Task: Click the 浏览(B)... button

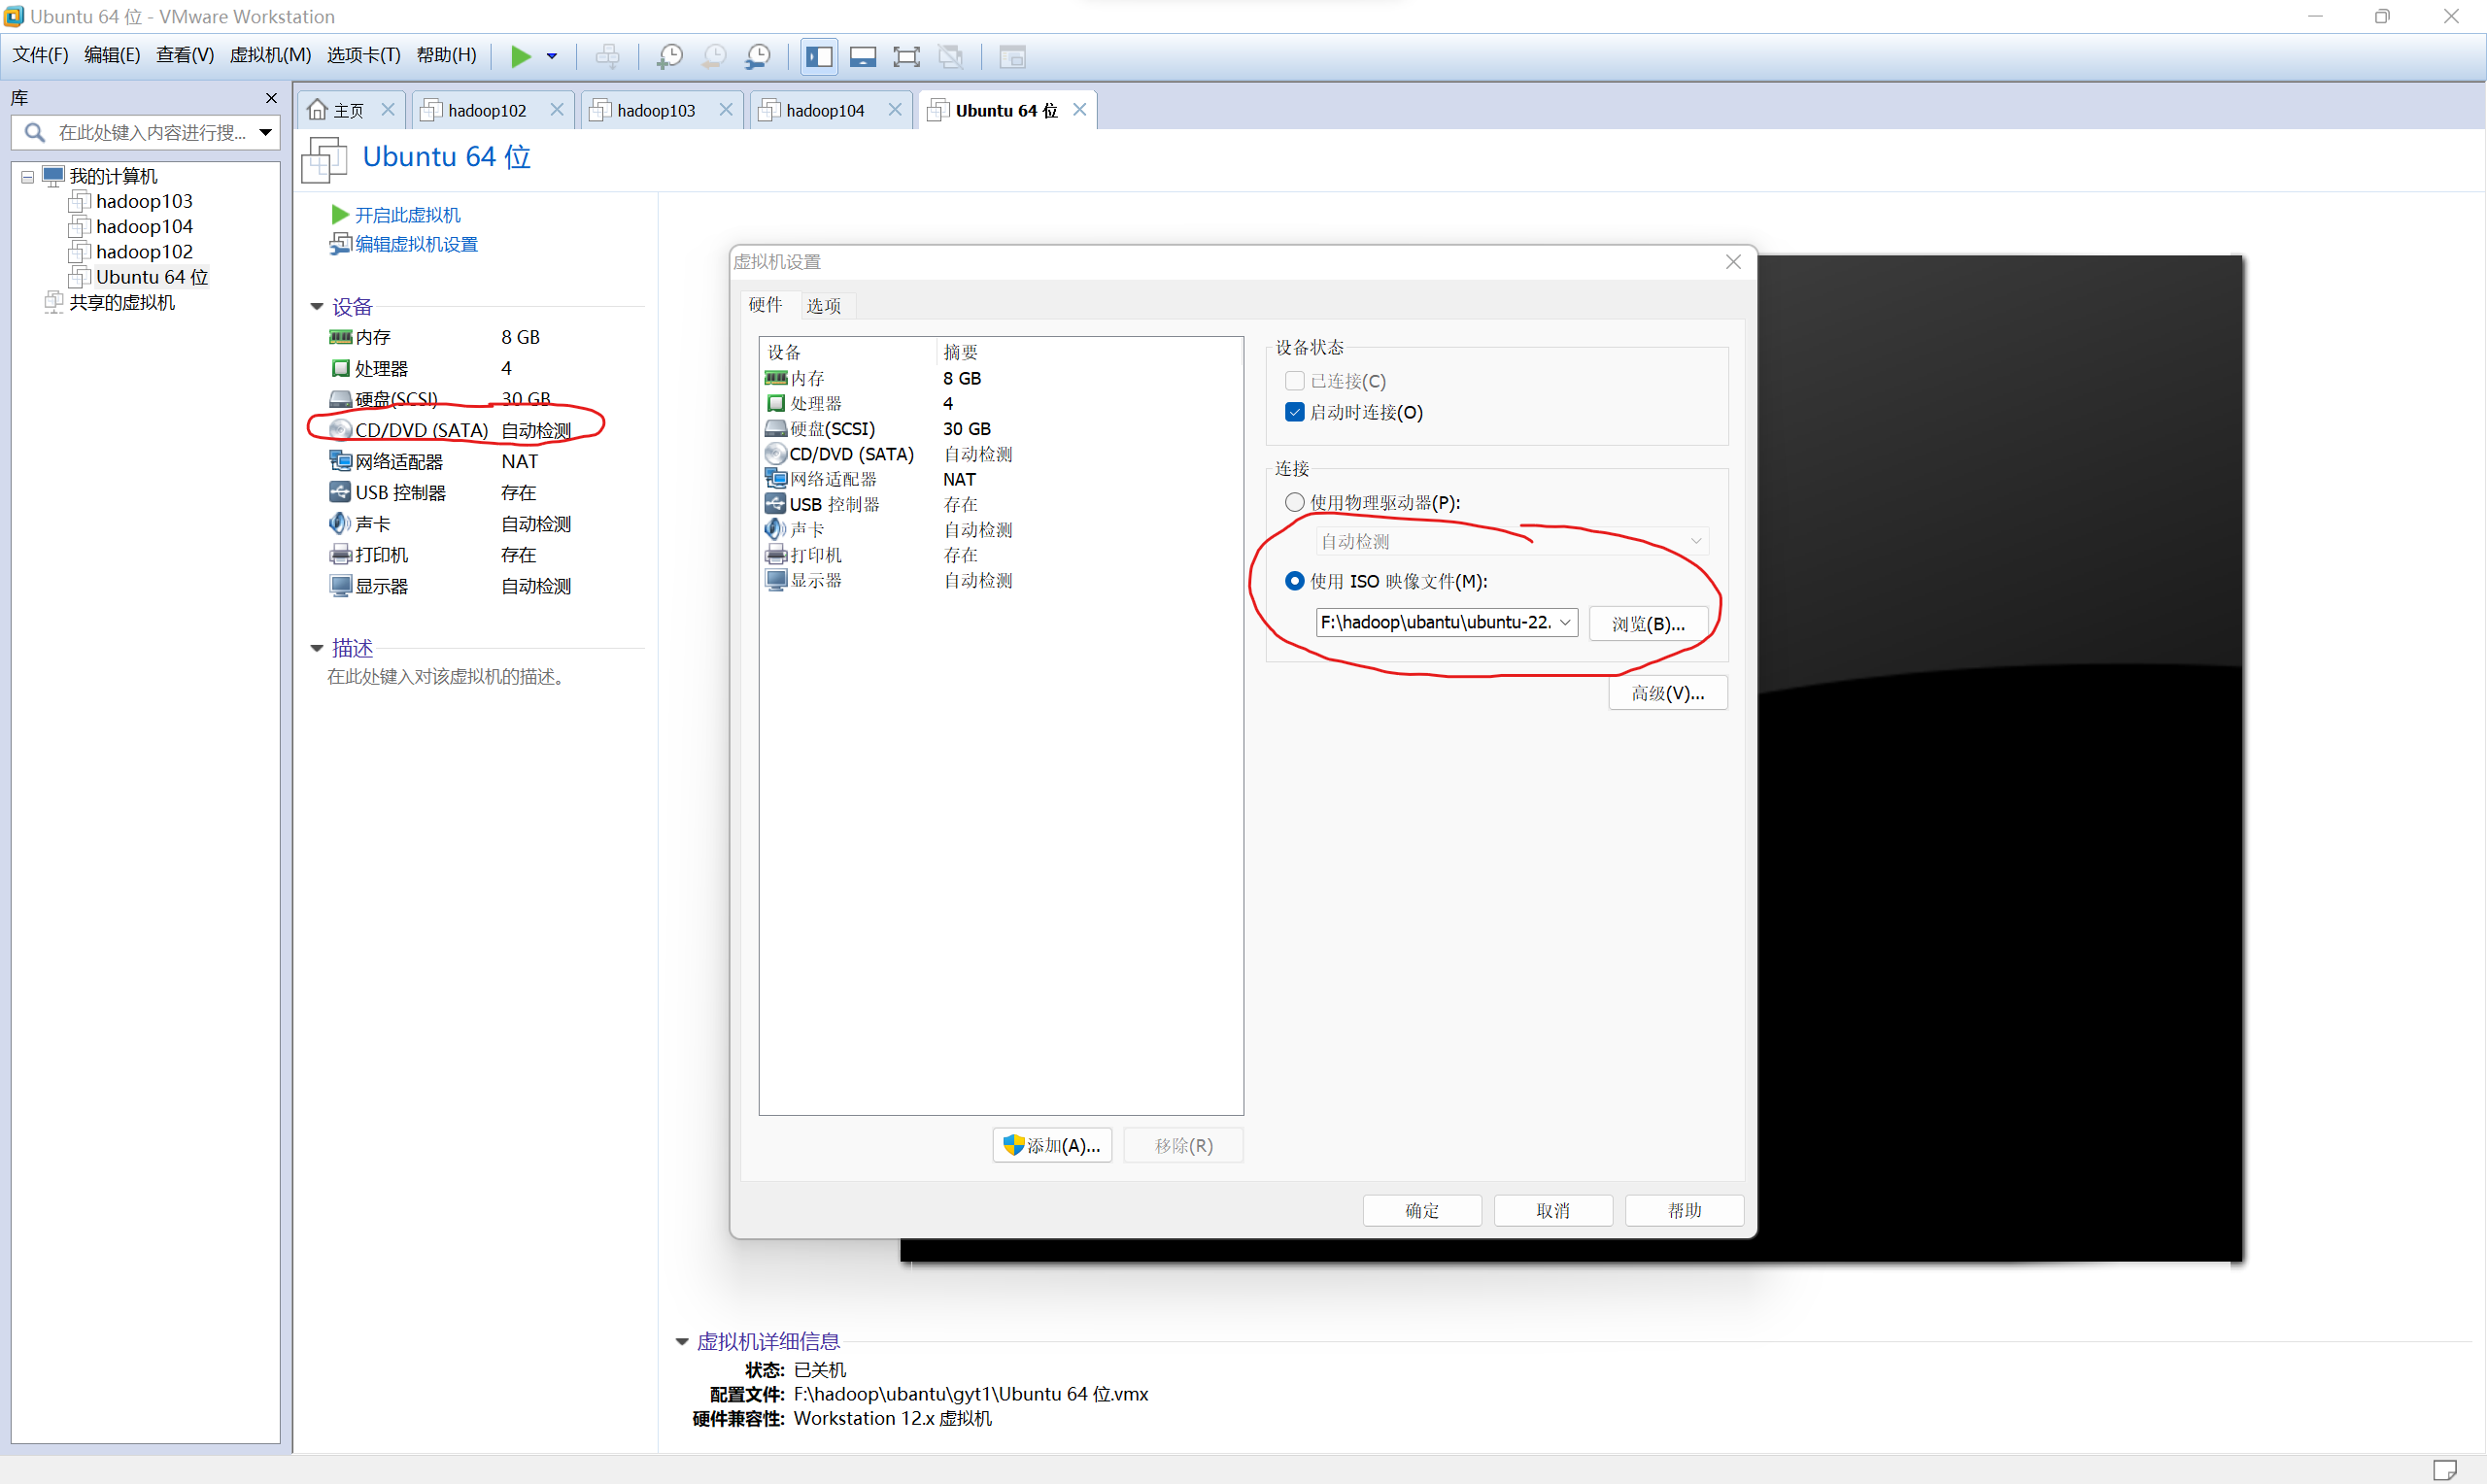Action: pyautogui.click(x=1647, y=623)
